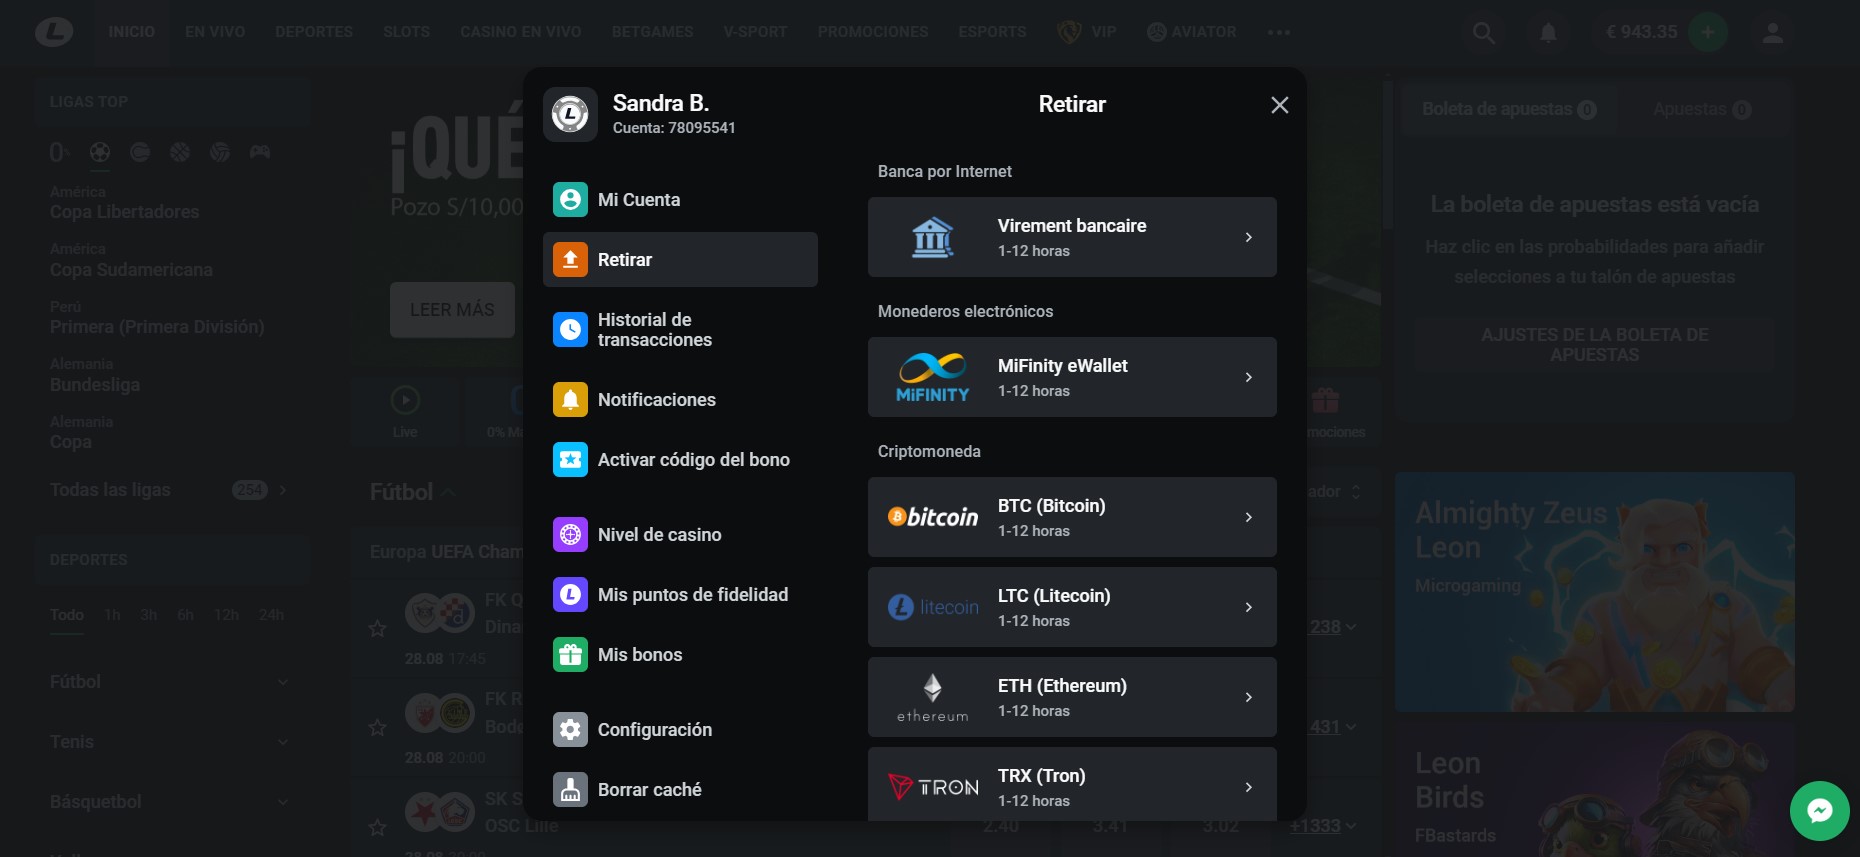Click the TRON logo

(x=933, y=788)
